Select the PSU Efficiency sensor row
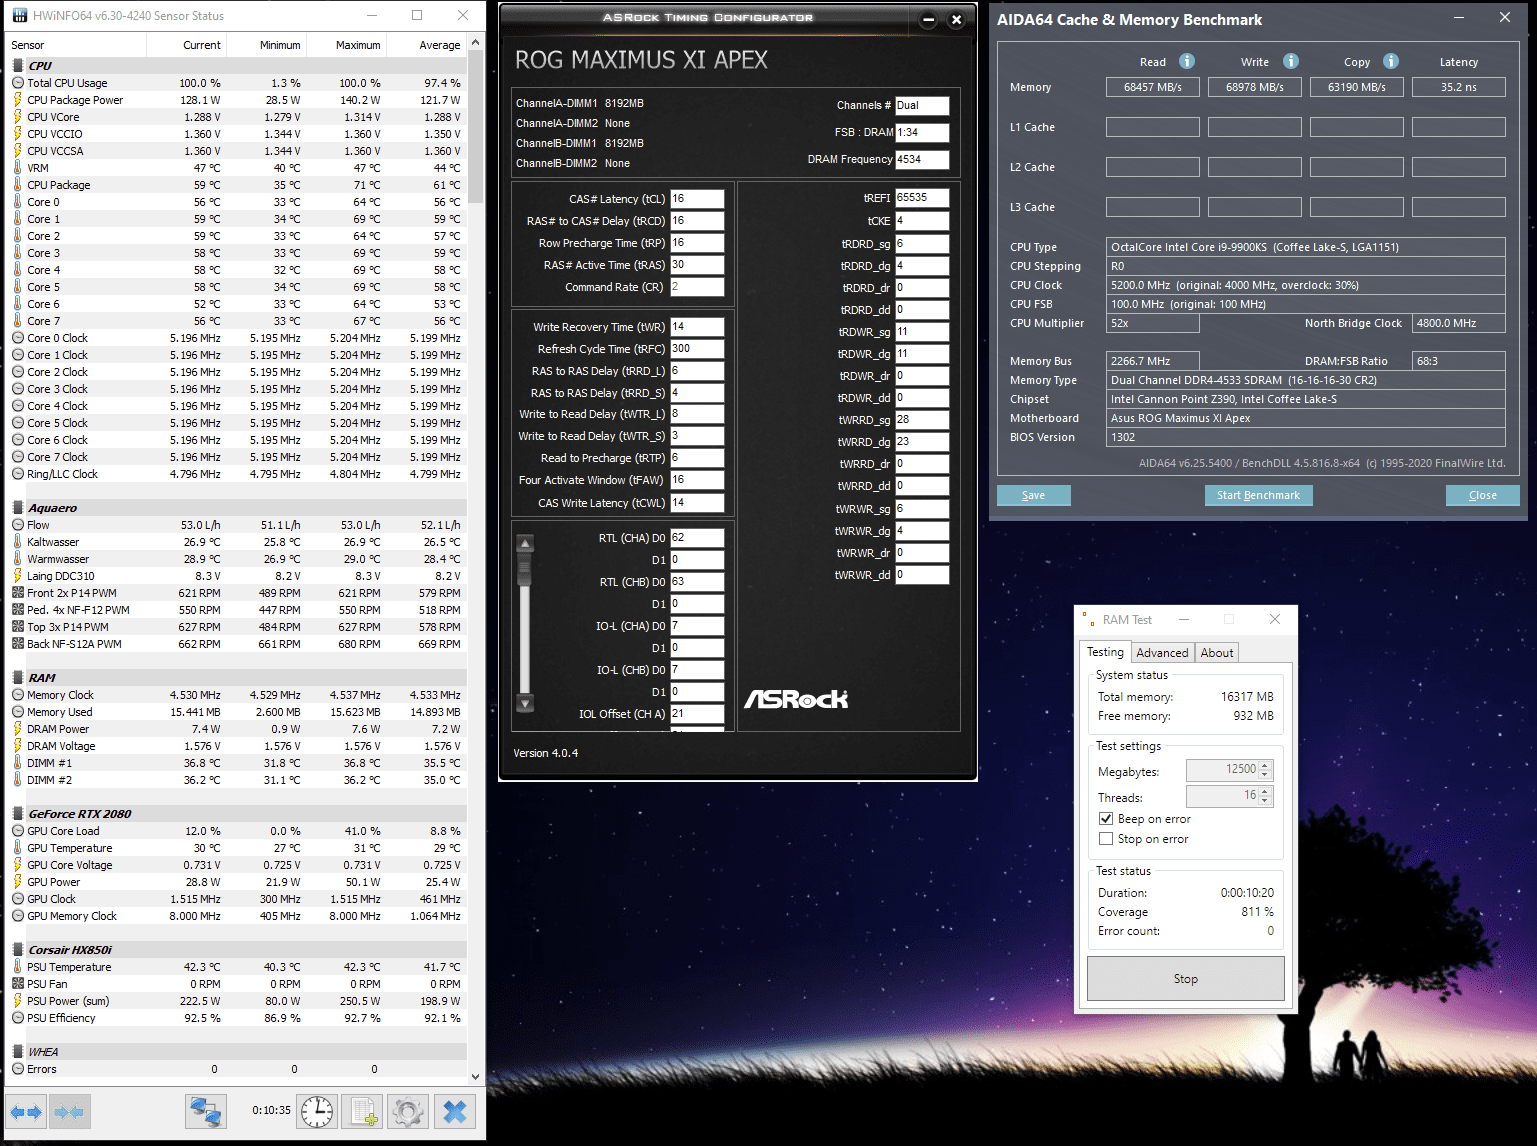1537x1146 pixels. tap(237, 1018)
